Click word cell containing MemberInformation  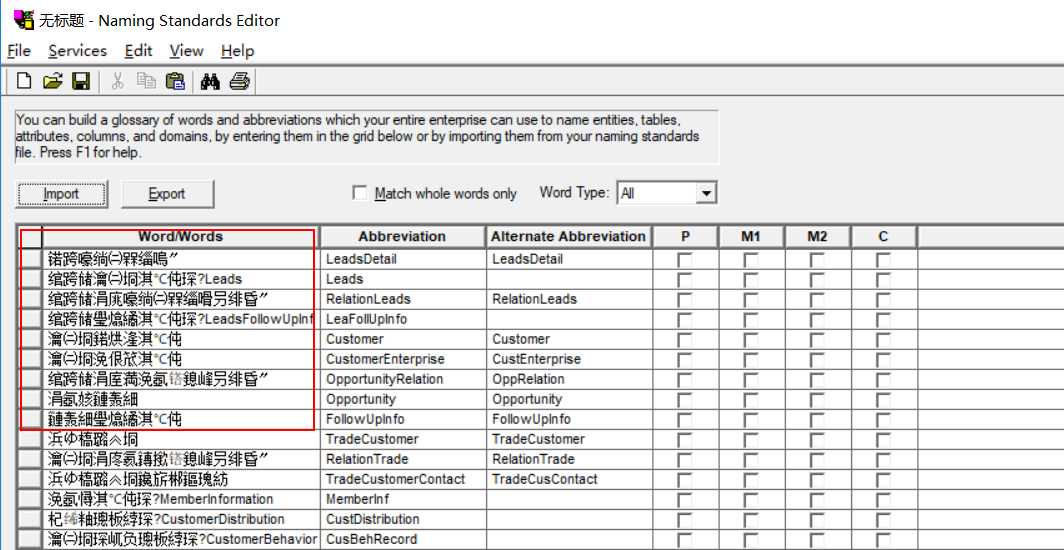(180, 500)
